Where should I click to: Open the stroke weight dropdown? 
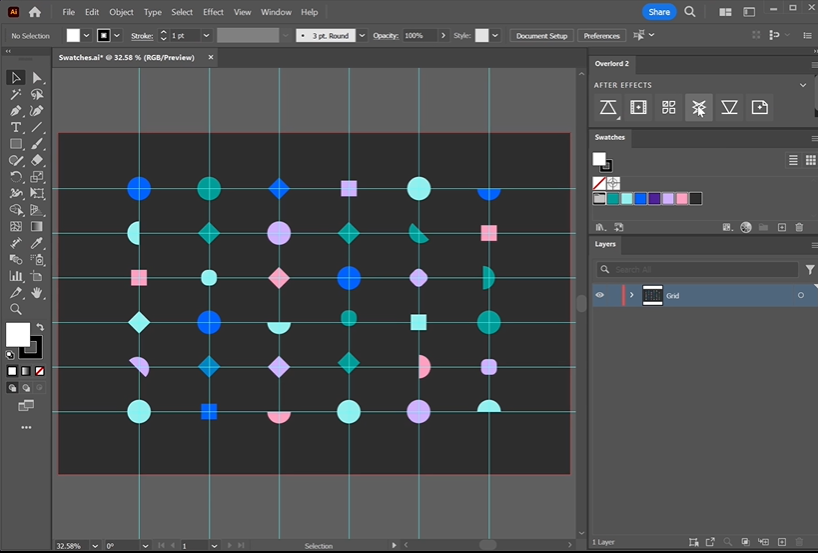(x=206, y=36)
